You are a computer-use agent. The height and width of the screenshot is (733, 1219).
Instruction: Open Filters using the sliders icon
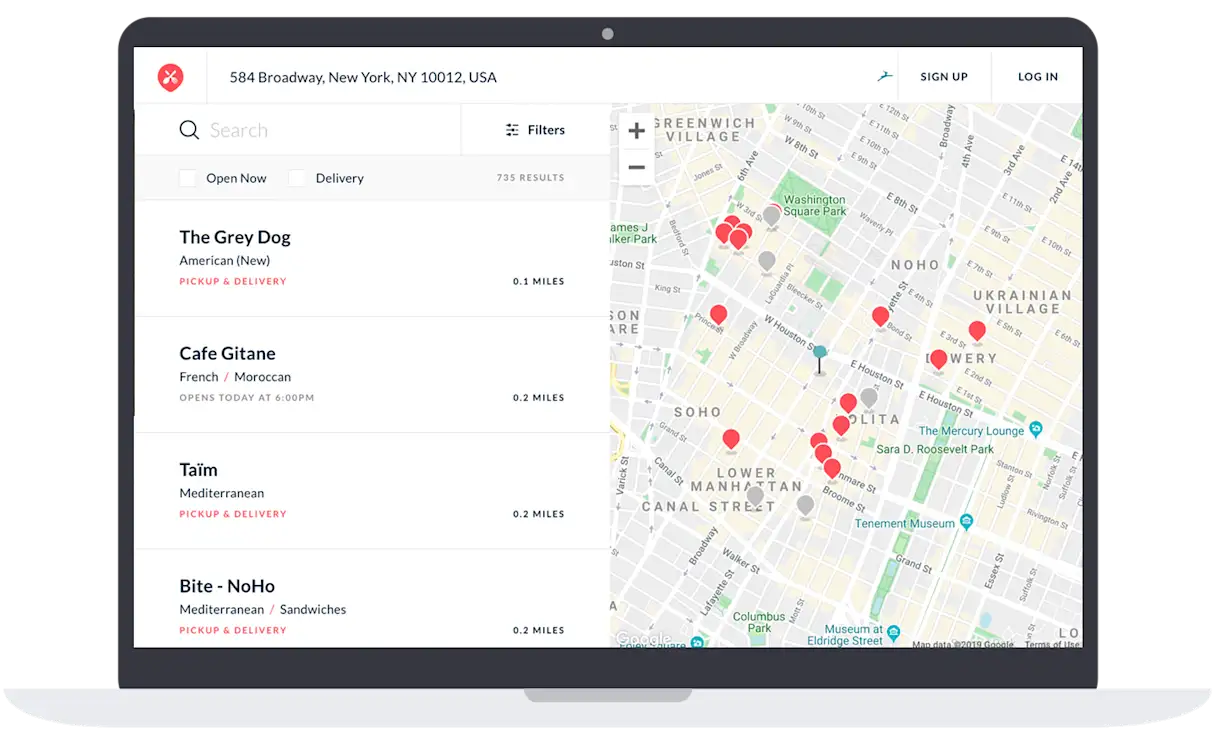[514, 129]
